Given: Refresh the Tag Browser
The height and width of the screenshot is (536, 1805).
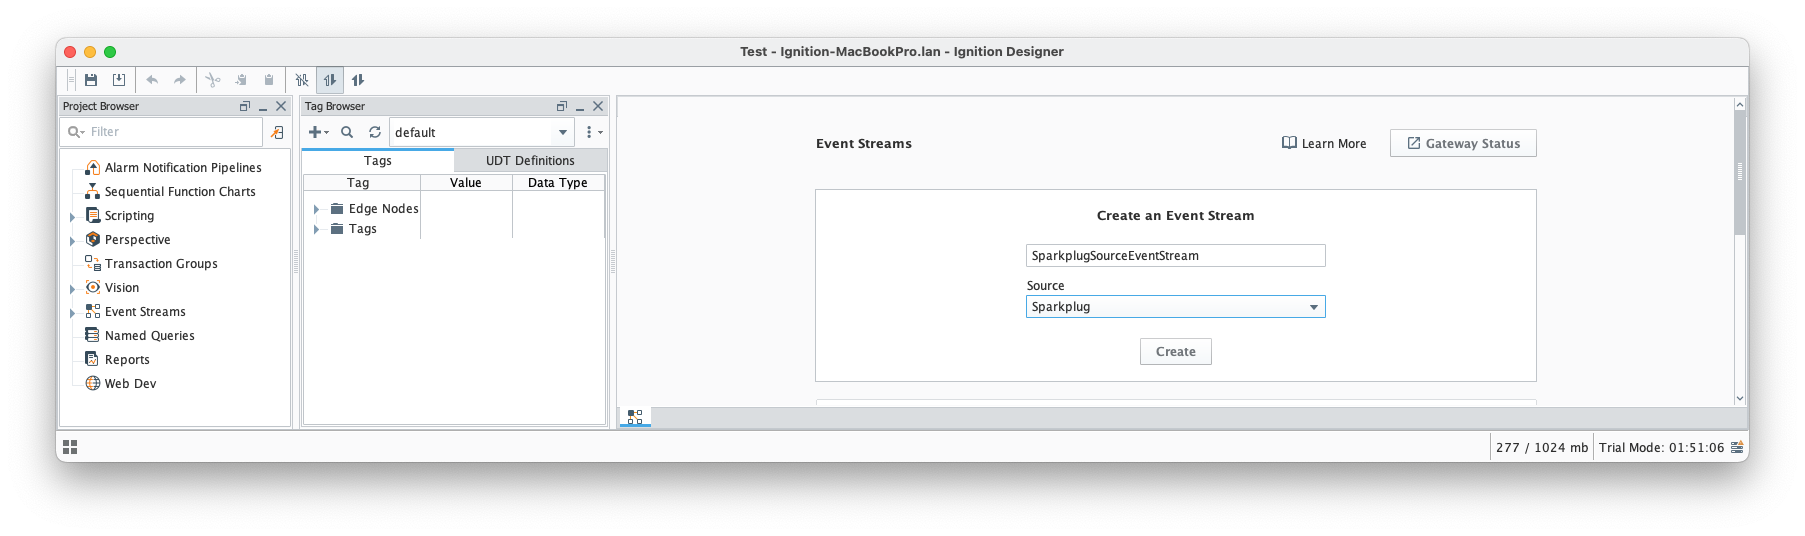Looking at the screenshot, I should click(x=375, y=132).
